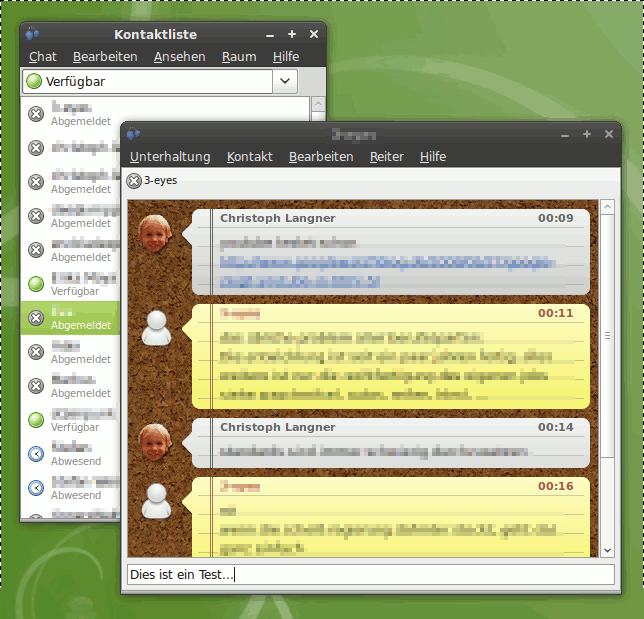The image size is (644, 619).
Task: Open the blurred link in 00:09 message
Action: pos(386,272)
